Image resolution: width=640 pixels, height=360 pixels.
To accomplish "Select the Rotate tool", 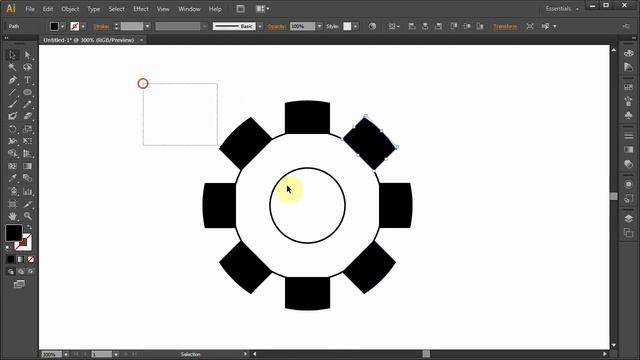I will coord(12,129).
